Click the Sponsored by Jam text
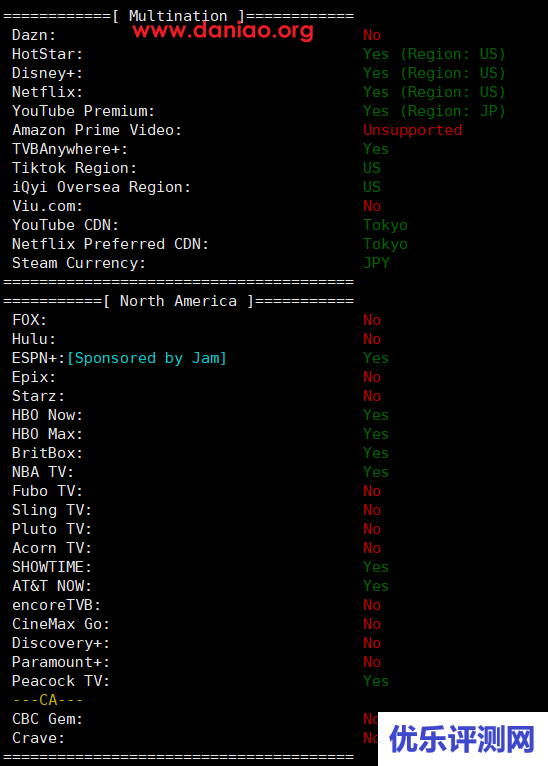Viewport: 548px width, 766px height. coord(147,358)
